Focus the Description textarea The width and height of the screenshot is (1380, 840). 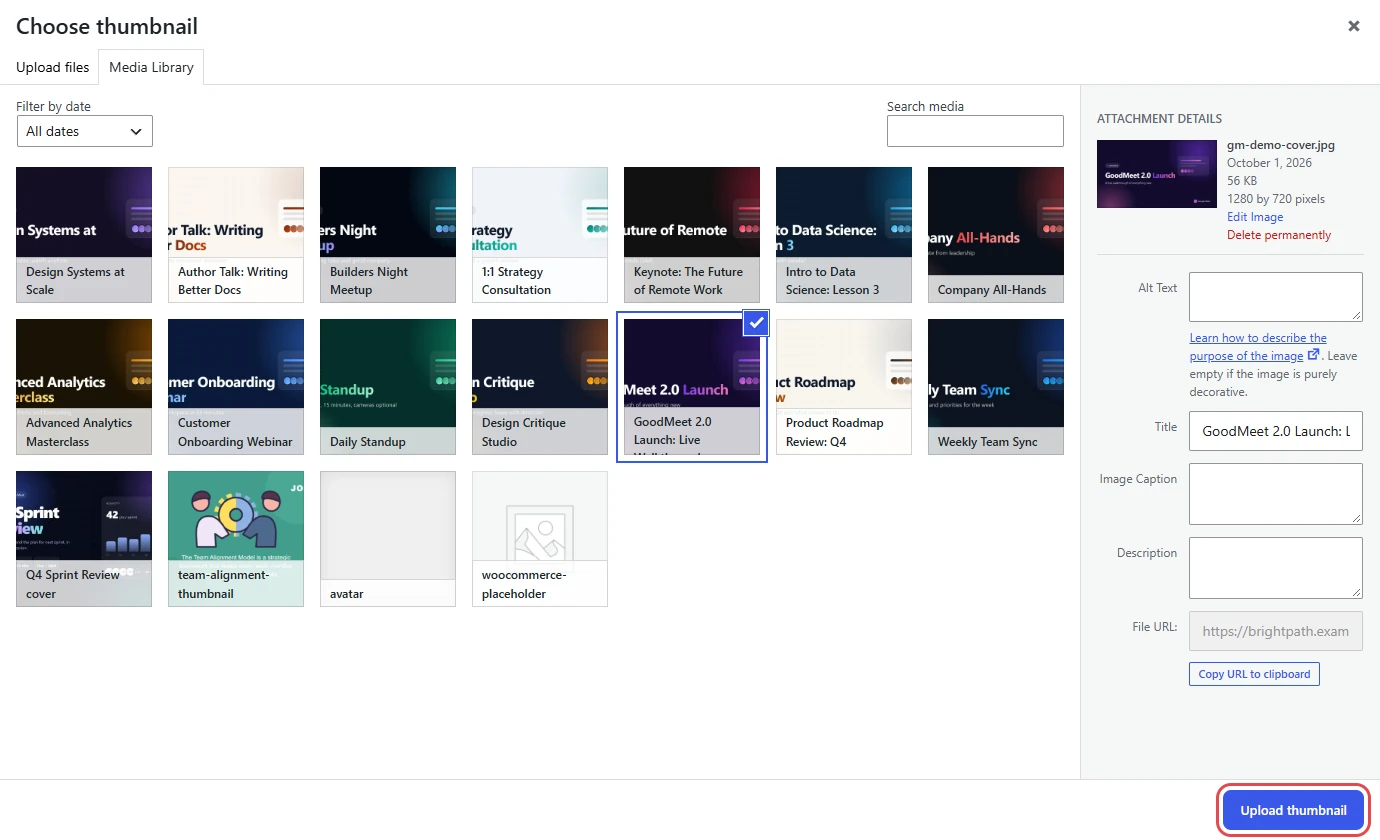pyautogui.click(x=1276, y=568)
